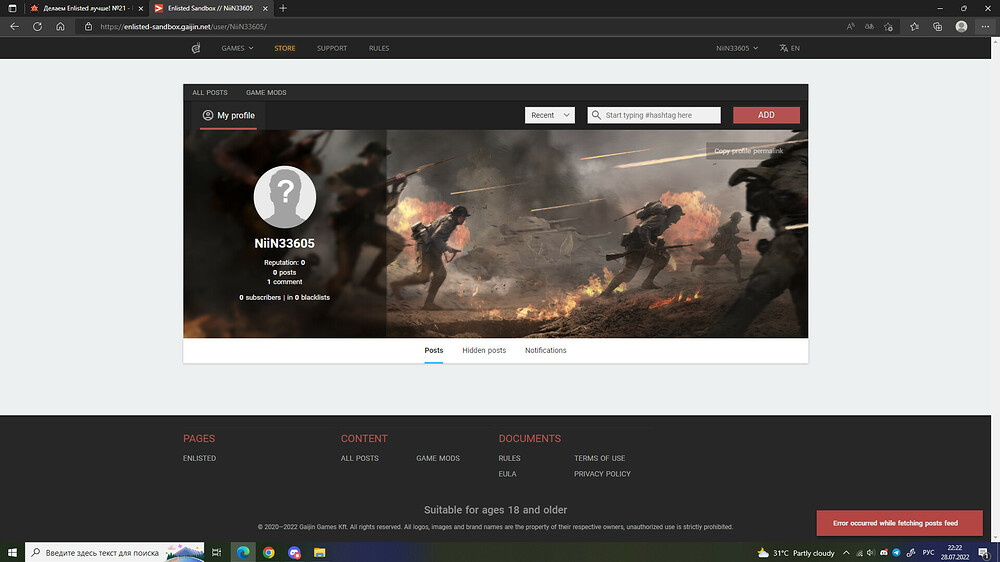The image size is (1000, 562).
Task: Open the Favorites list icon
Action: click(x=915, y=27)
